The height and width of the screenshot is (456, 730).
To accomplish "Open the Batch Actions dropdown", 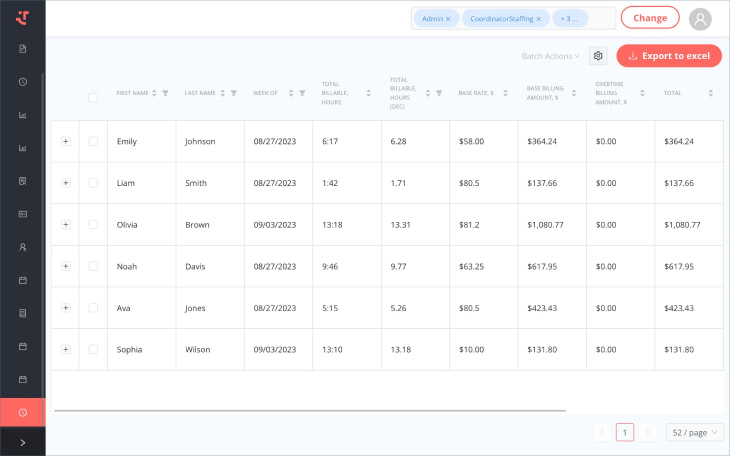I will click(550, 56).
